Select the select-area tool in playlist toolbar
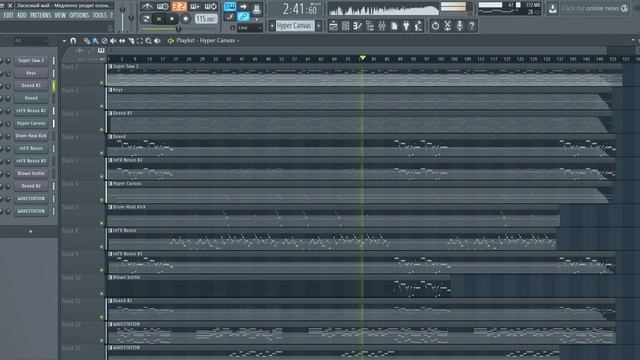The height and width of the screenshot is (360, 640). point(140,41)
